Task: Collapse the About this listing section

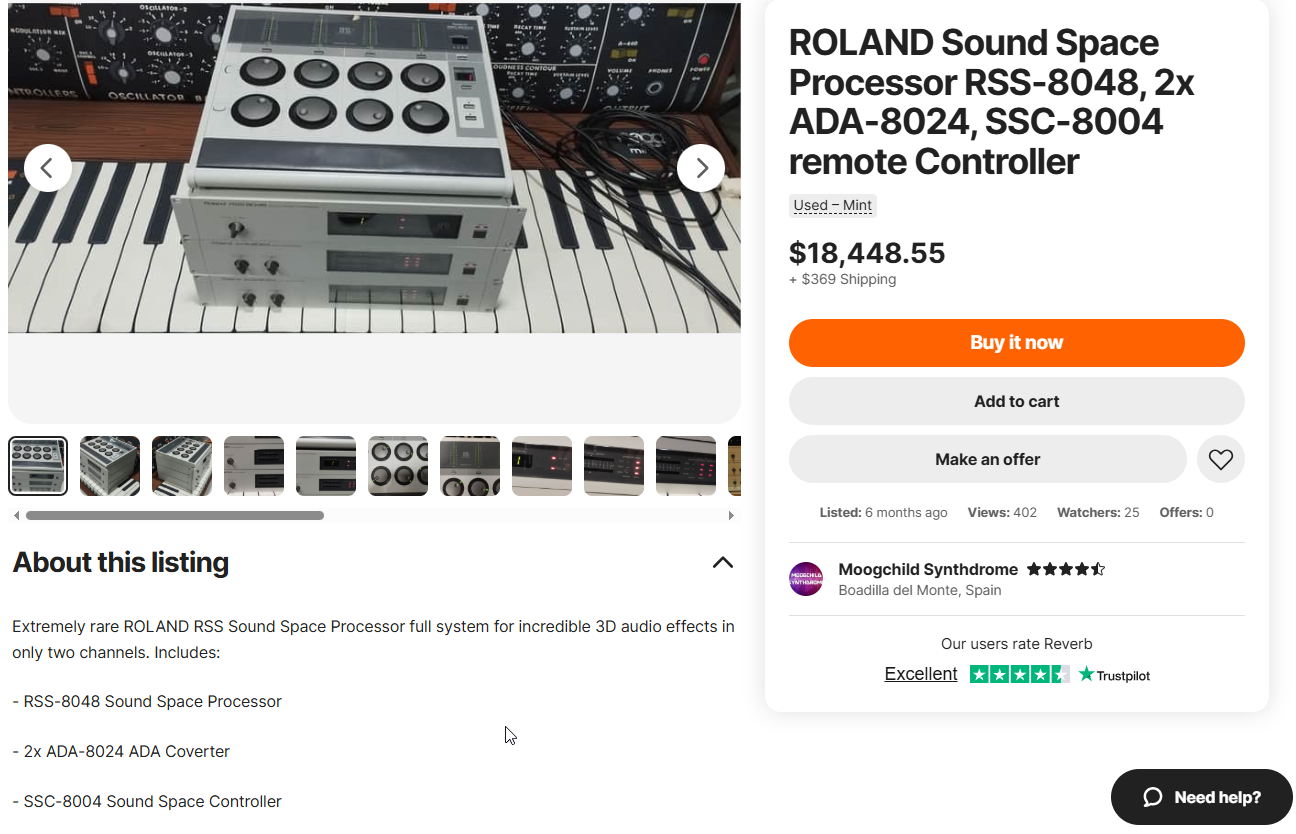Action: click(x=722, y=563)
